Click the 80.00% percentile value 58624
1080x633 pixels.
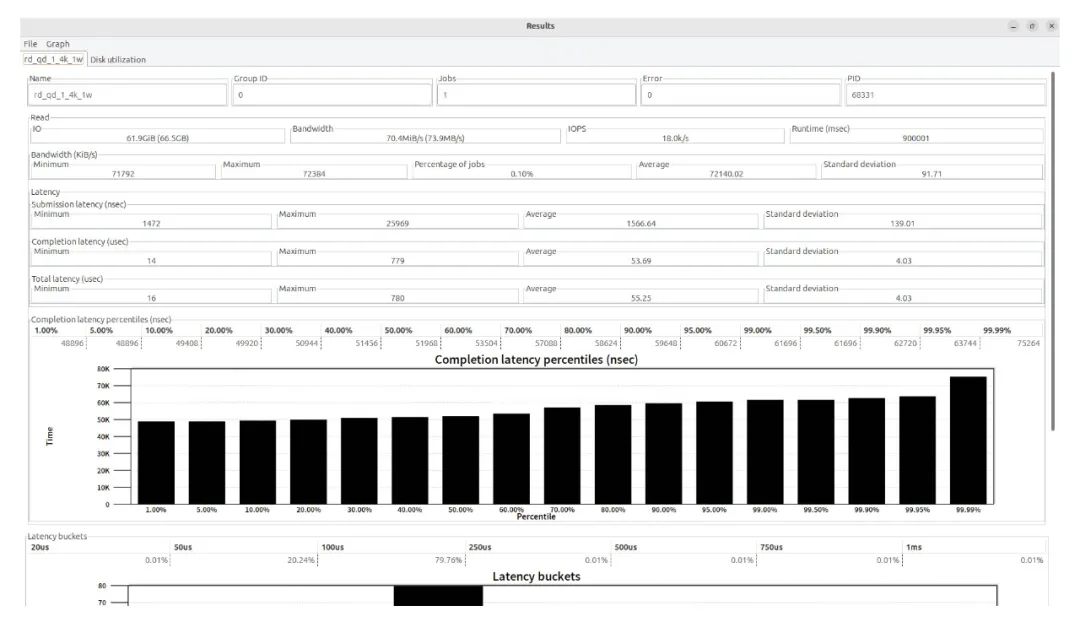606,343
